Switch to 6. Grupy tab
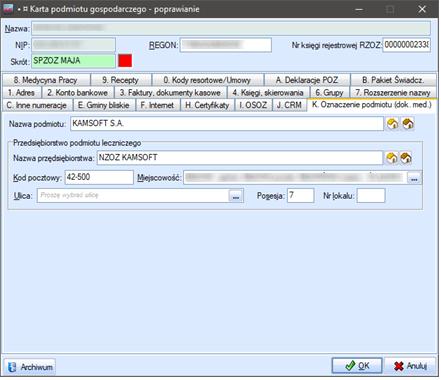This screenshot has width=441, height=380. [329, 93]
